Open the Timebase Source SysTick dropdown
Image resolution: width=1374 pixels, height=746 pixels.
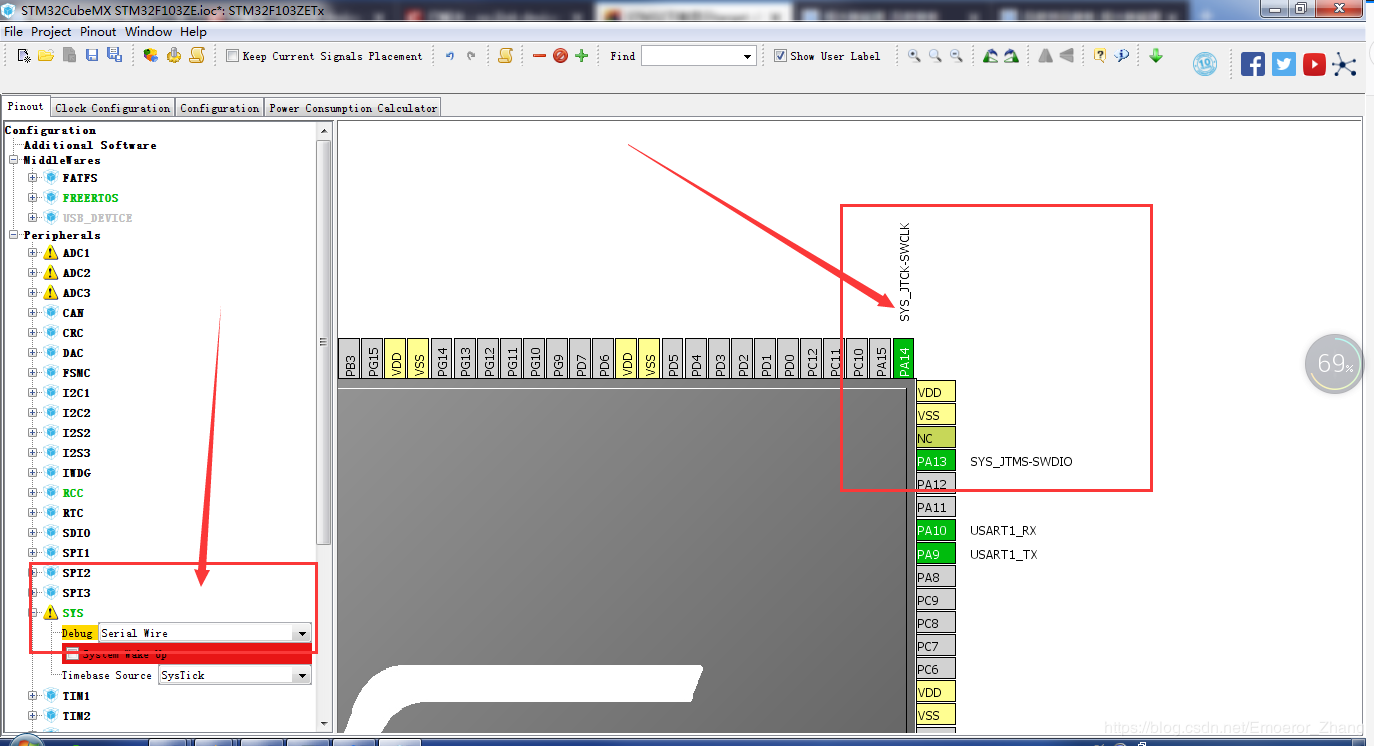[301, 675]
